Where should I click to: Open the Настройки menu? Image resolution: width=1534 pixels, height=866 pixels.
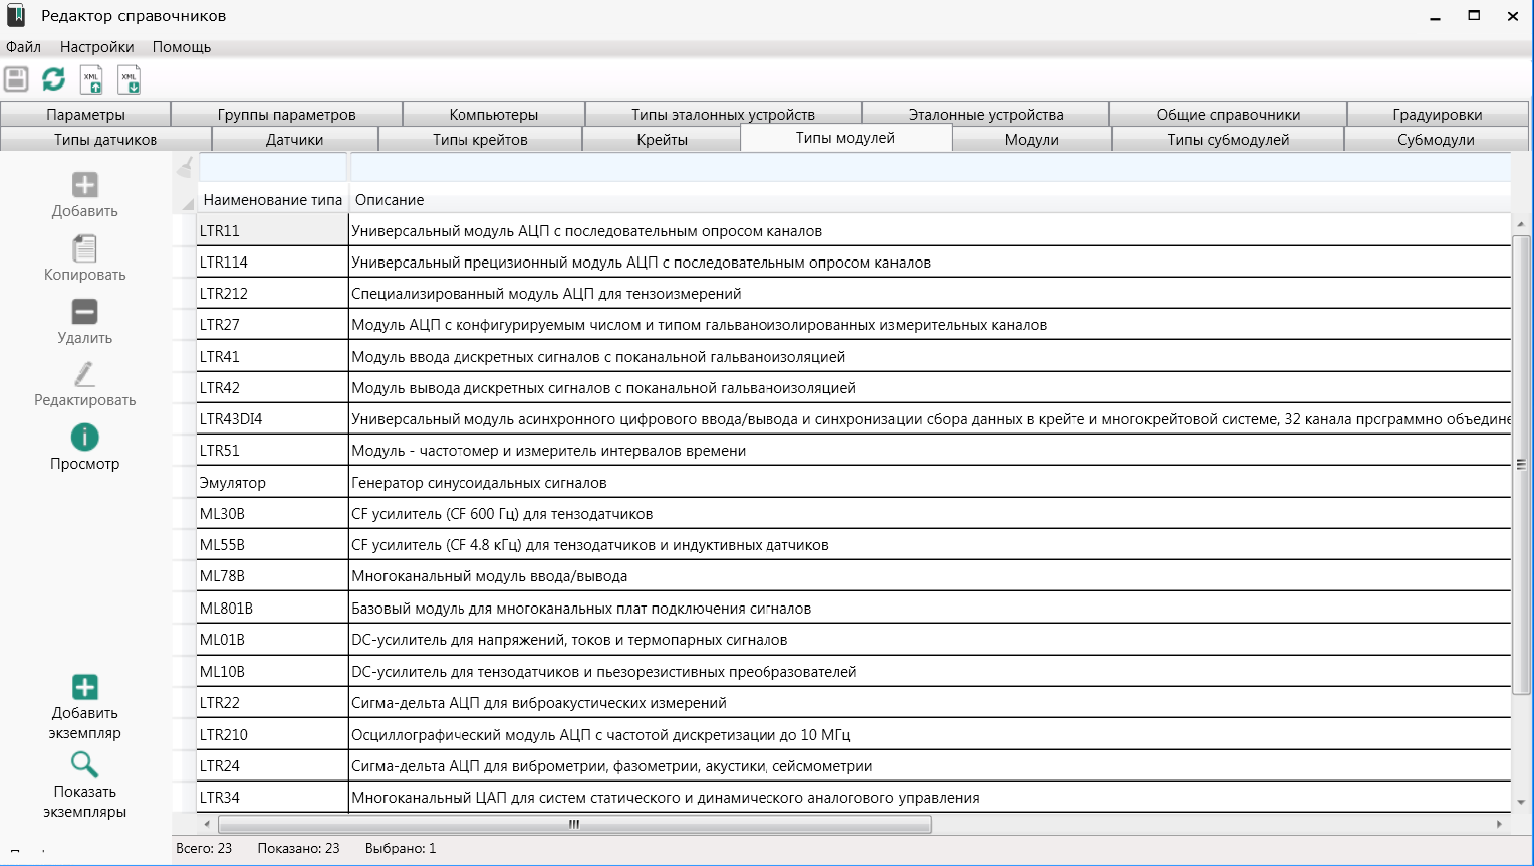click(97, 47)
